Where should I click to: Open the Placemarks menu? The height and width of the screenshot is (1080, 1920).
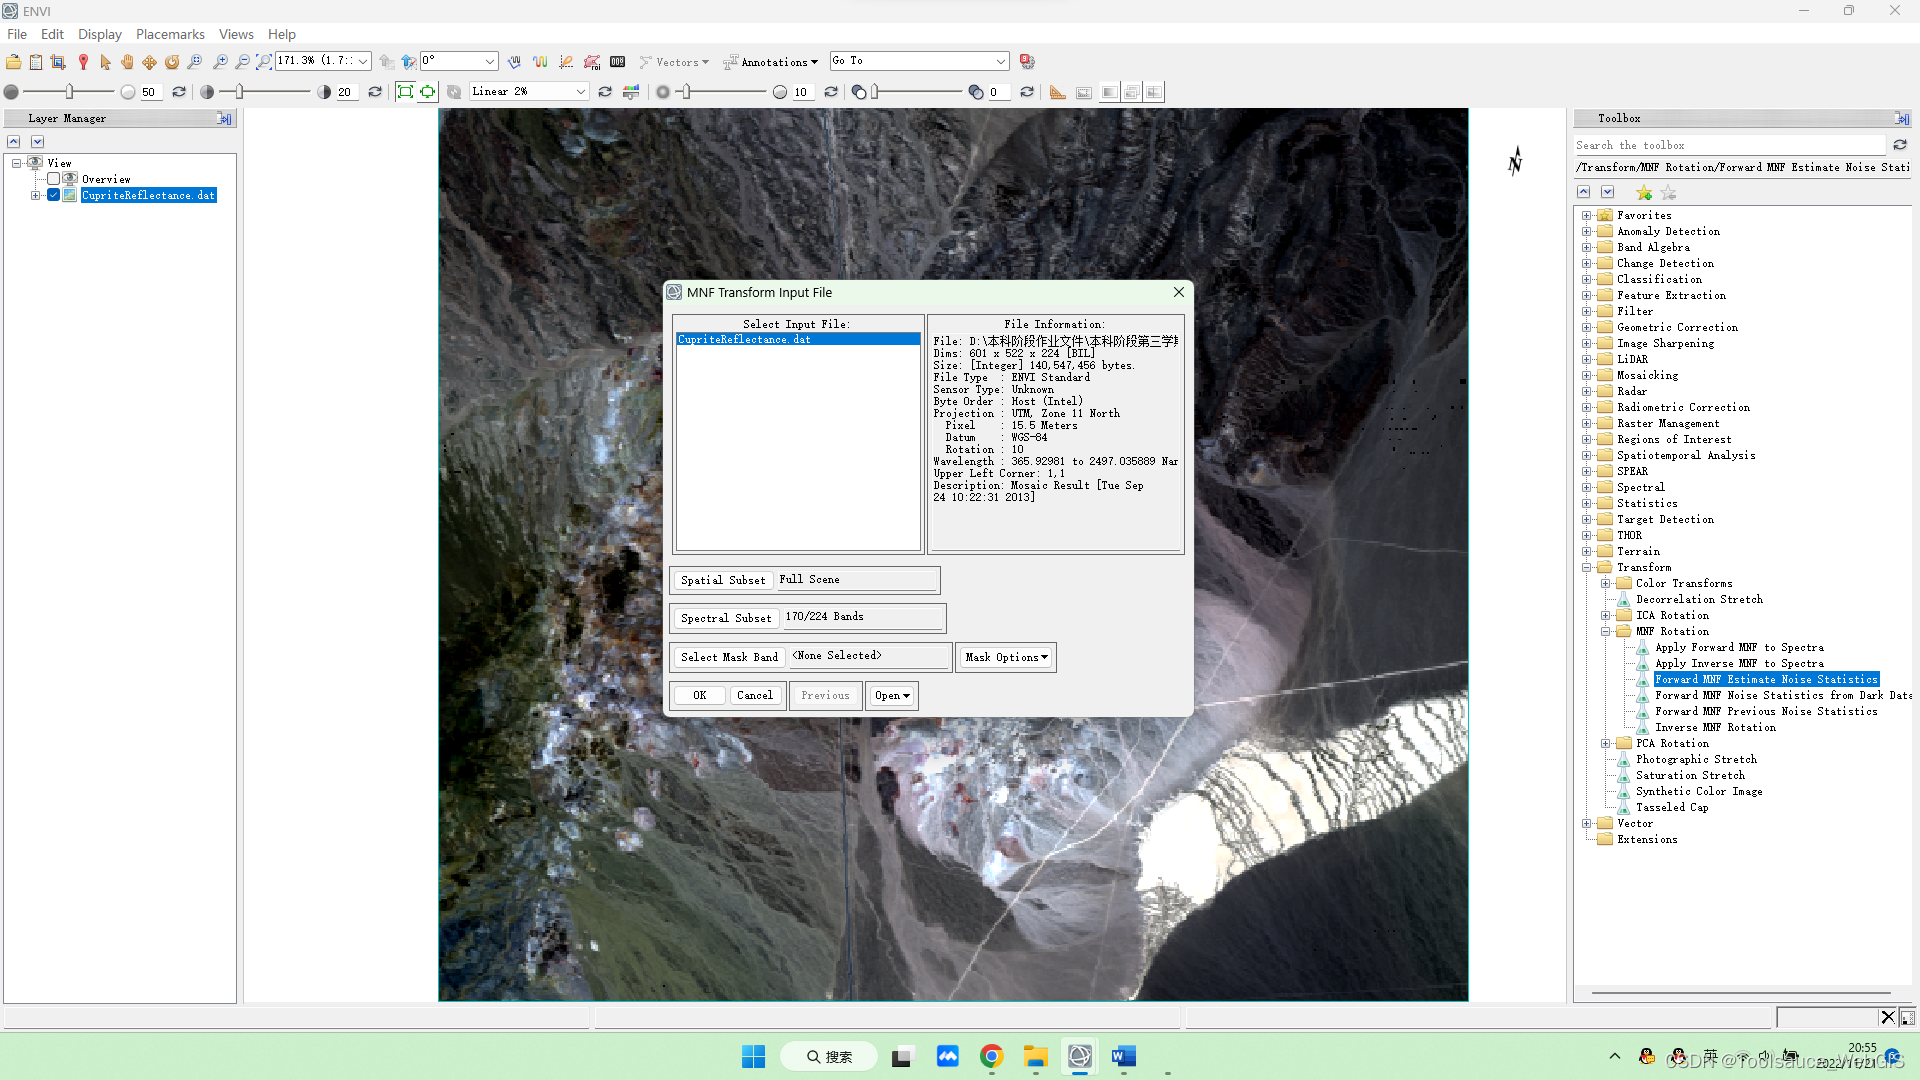click(x=170, y=34)
